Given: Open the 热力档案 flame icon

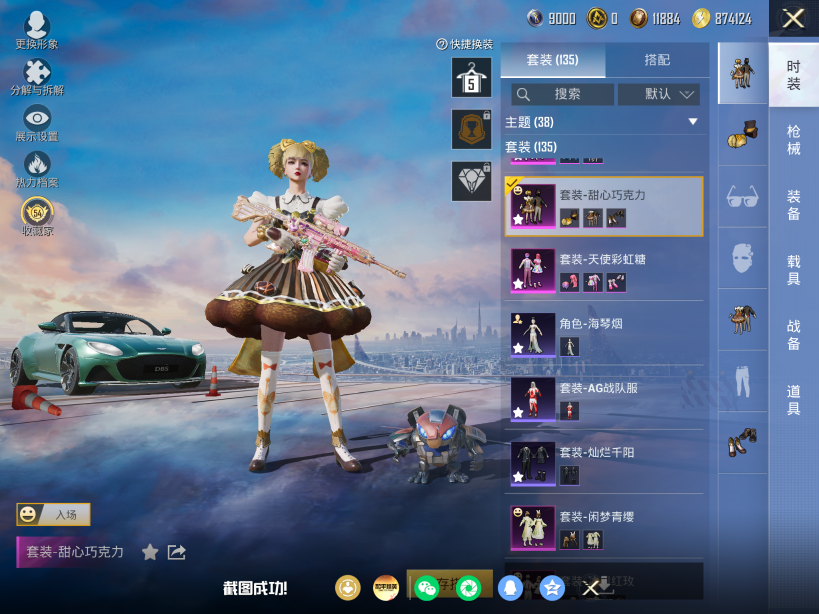Looking at the screenshot, I should point(37,170).
